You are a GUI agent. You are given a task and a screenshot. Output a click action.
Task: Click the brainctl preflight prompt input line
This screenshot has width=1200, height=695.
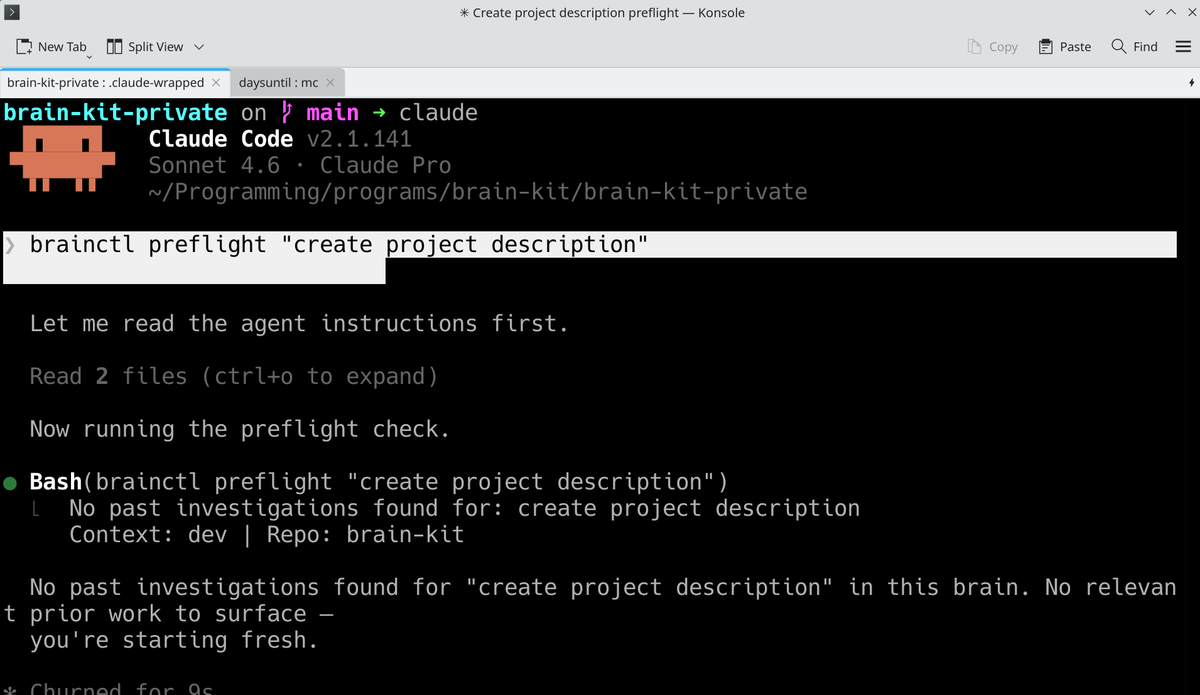[590, 245]
